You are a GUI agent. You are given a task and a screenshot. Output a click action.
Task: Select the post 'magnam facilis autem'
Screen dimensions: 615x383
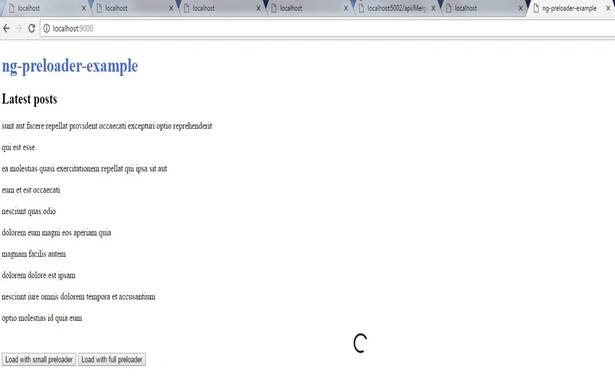click(34, 254)
